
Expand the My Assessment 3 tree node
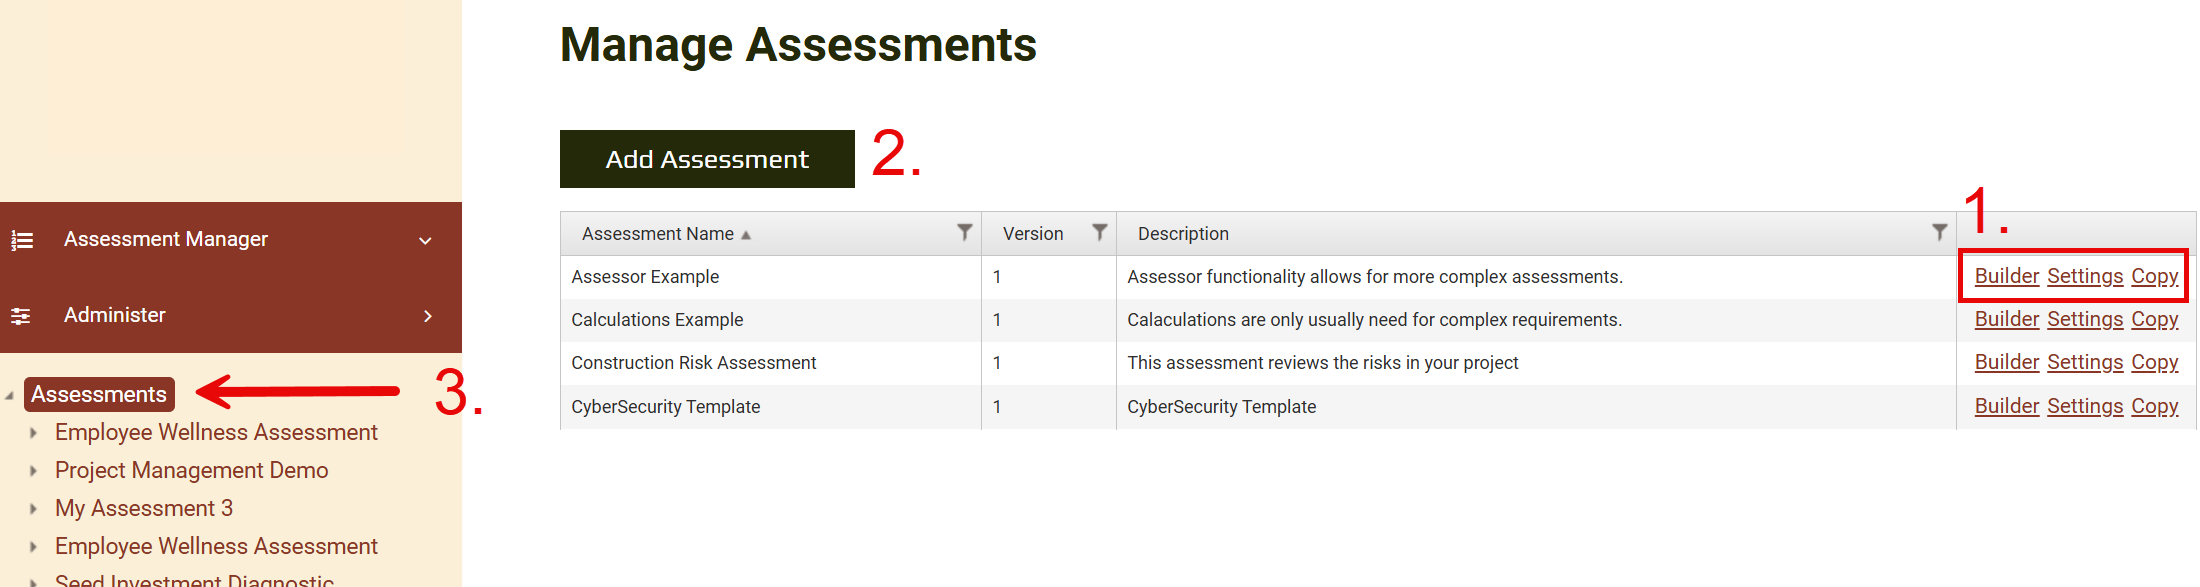tap(33, 509)
